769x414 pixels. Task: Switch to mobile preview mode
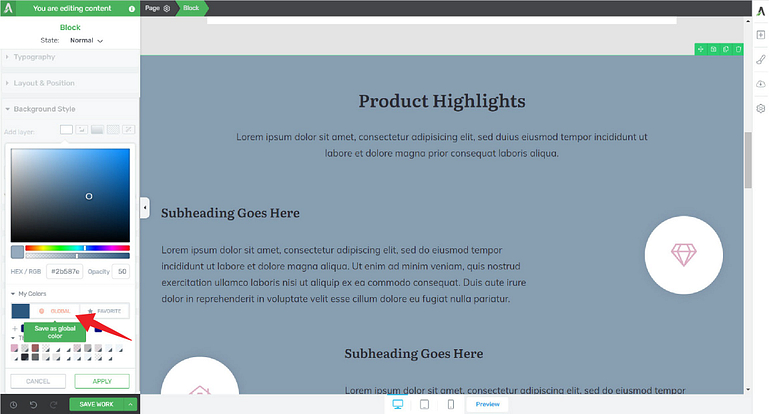tap(451, 404)
